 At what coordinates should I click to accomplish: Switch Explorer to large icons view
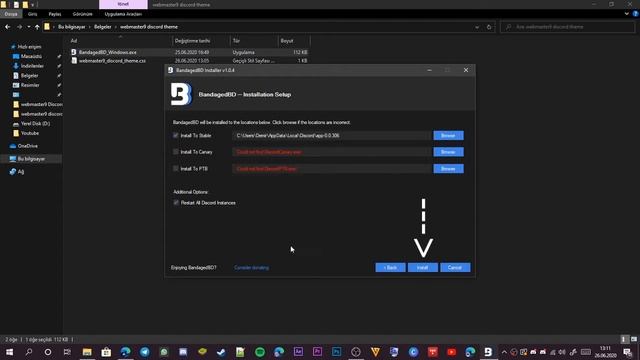pos(634,340)
